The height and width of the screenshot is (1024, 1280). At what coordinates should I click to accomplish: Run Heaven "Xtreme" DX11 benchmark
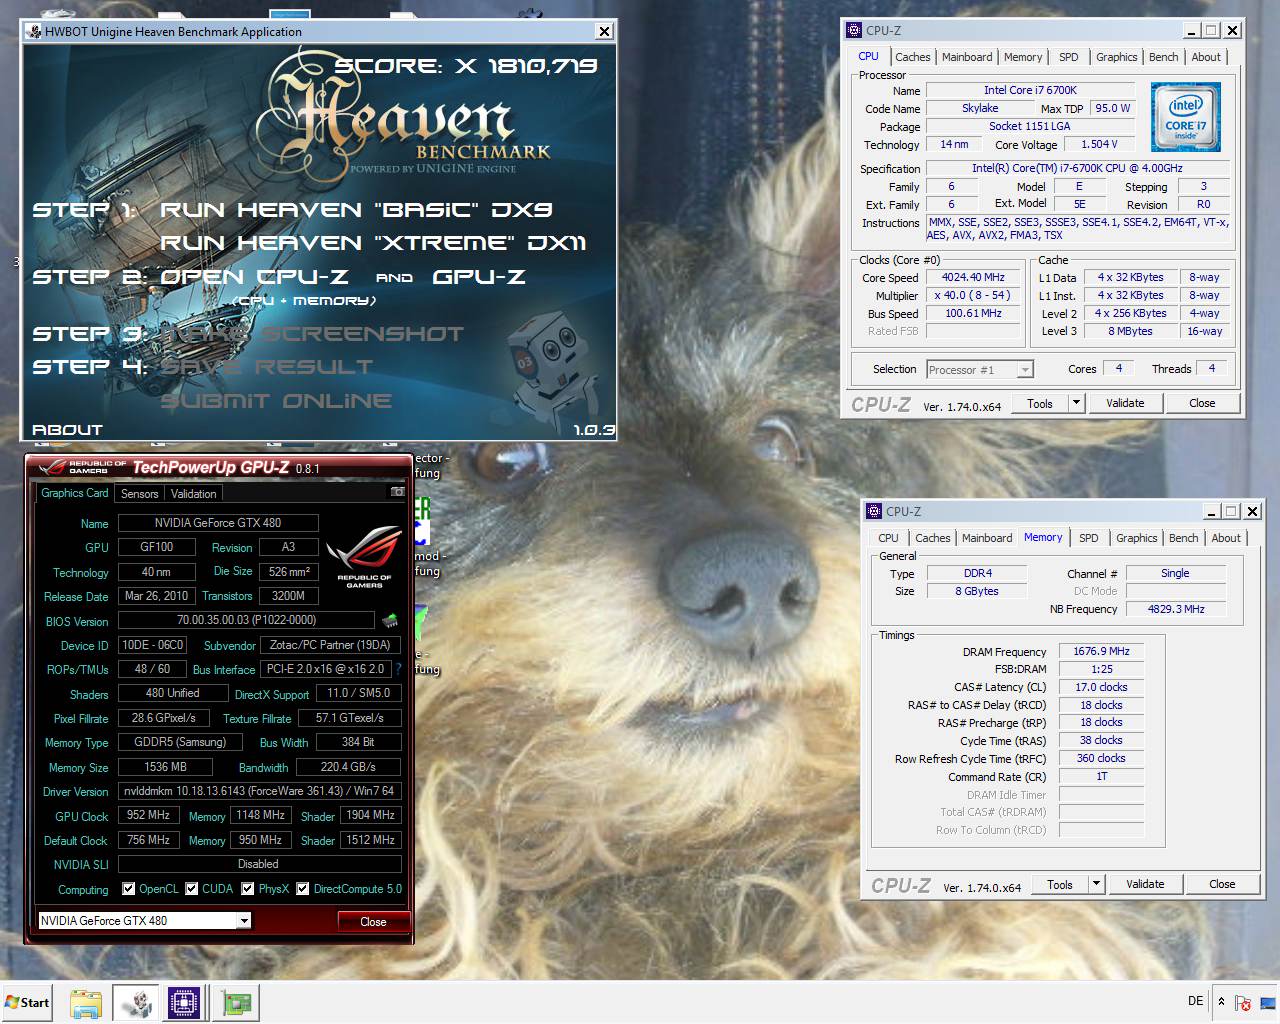tap(373, 243)
